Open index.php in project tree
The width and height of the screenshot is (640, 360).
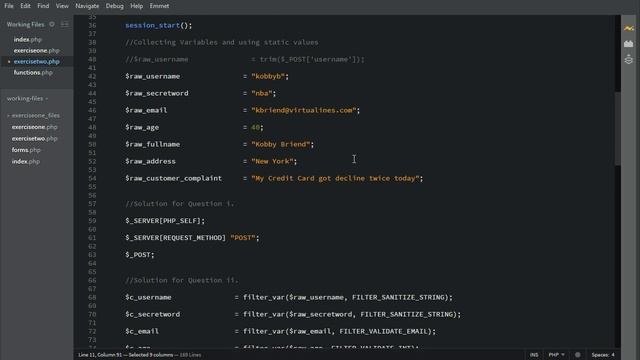point(26,161)
